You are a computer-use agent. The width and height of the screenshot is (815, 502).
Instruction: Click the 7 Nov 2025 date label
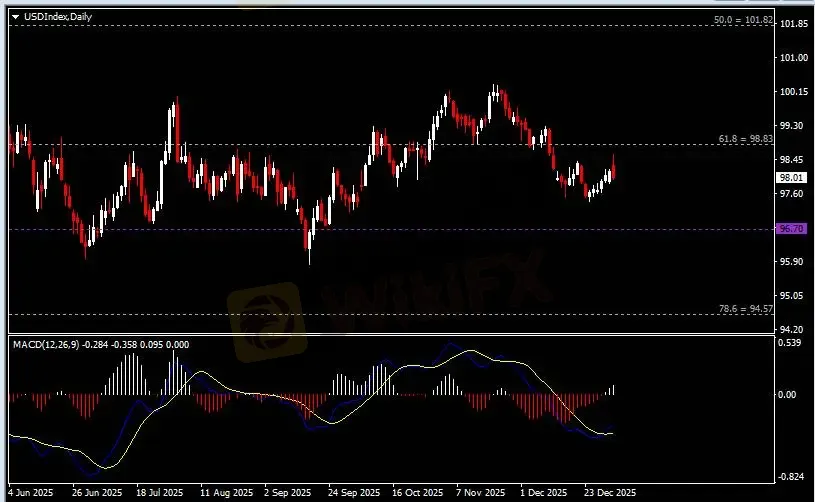coord(481,493)
